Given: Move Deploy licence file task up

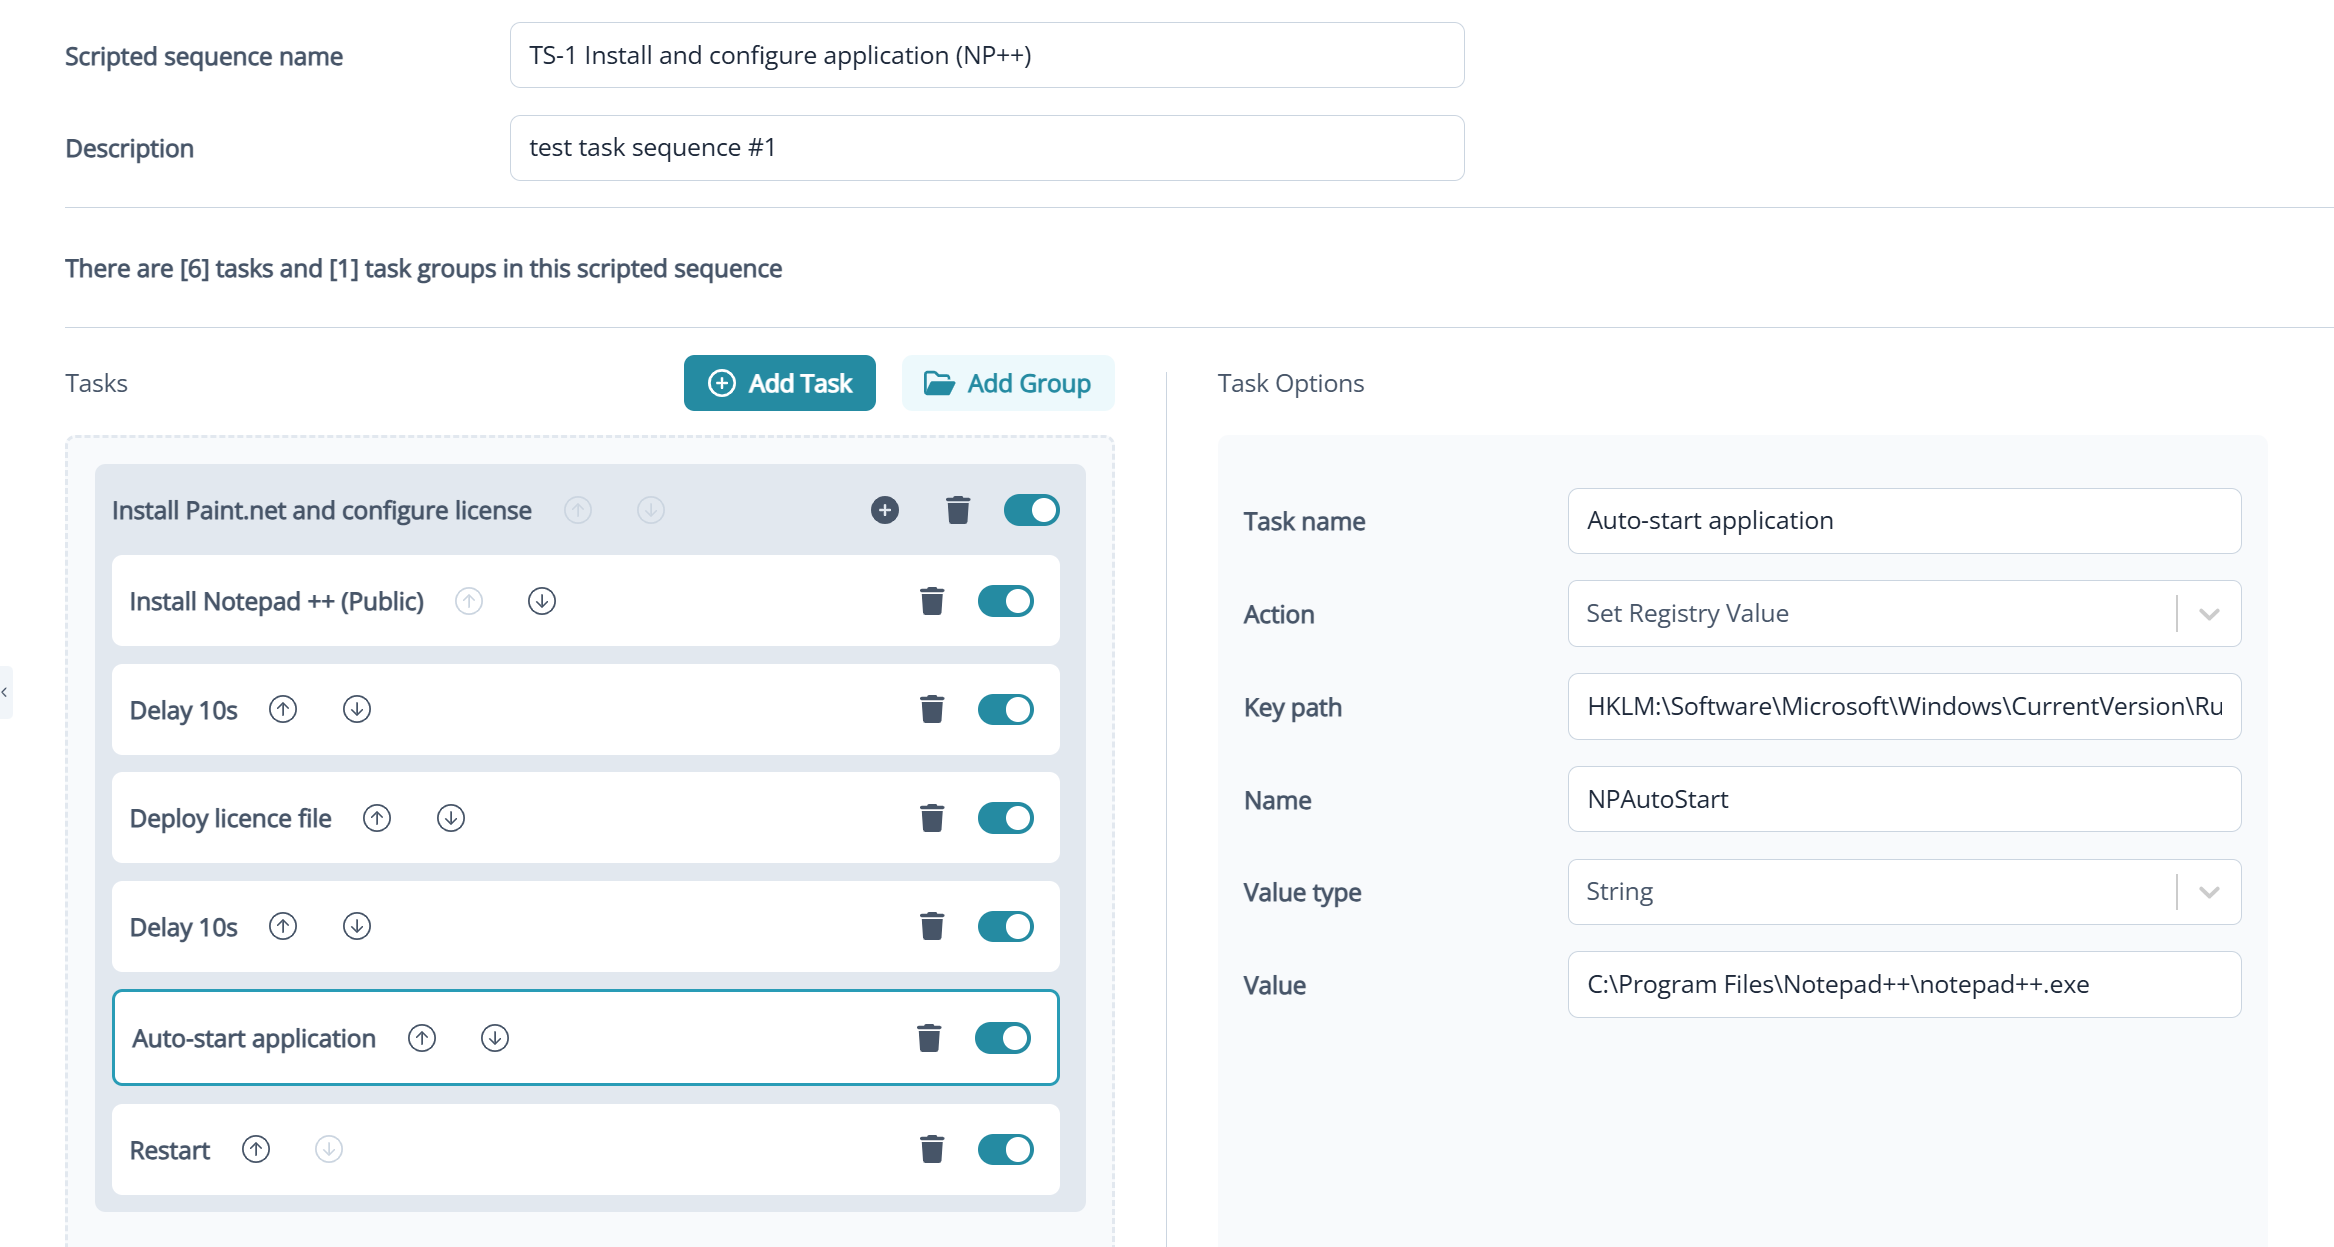Looking at the screenshot, I should point(377,818).
